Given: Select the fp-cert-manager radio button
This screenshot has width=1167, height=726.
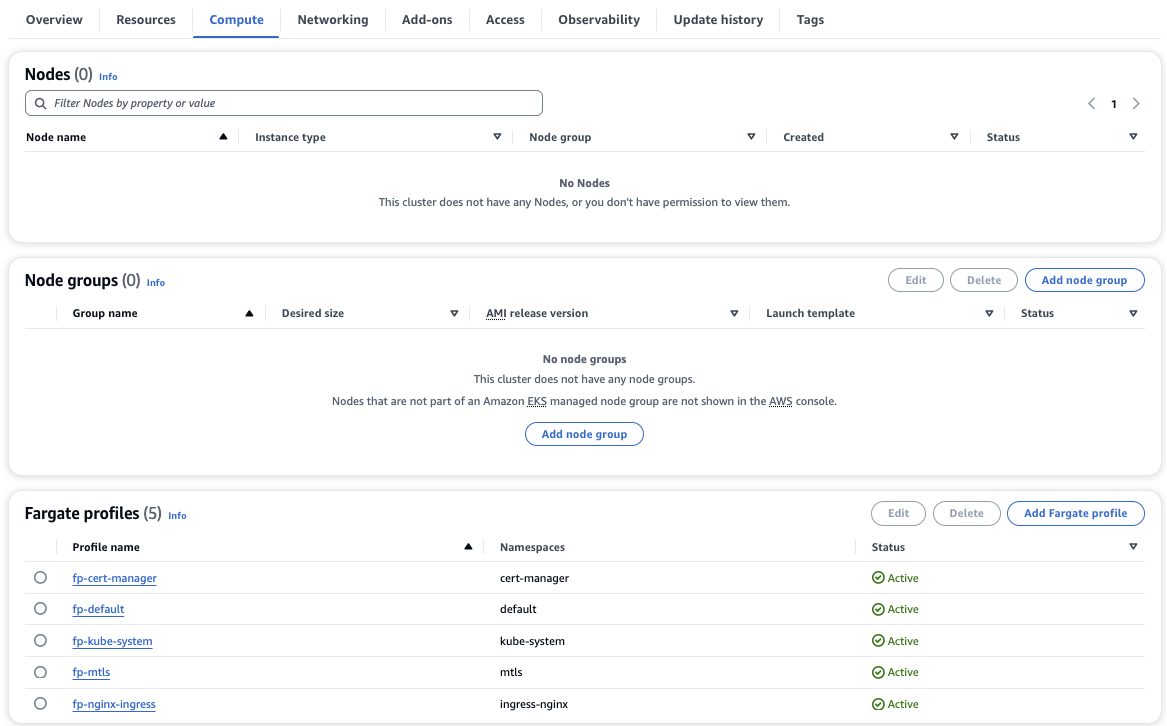Looking at the screenshot, I should 40,577.
